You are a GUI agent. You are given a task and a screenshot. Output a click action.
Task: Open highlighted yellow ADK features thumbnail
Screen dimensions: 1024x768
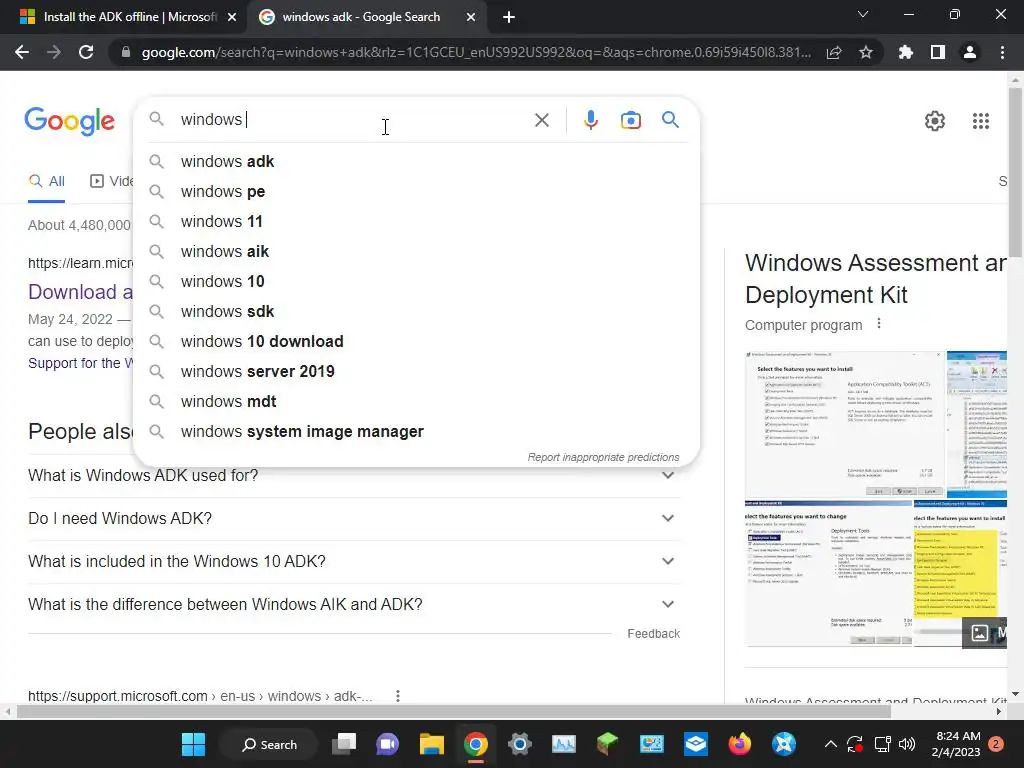point(960,573)
